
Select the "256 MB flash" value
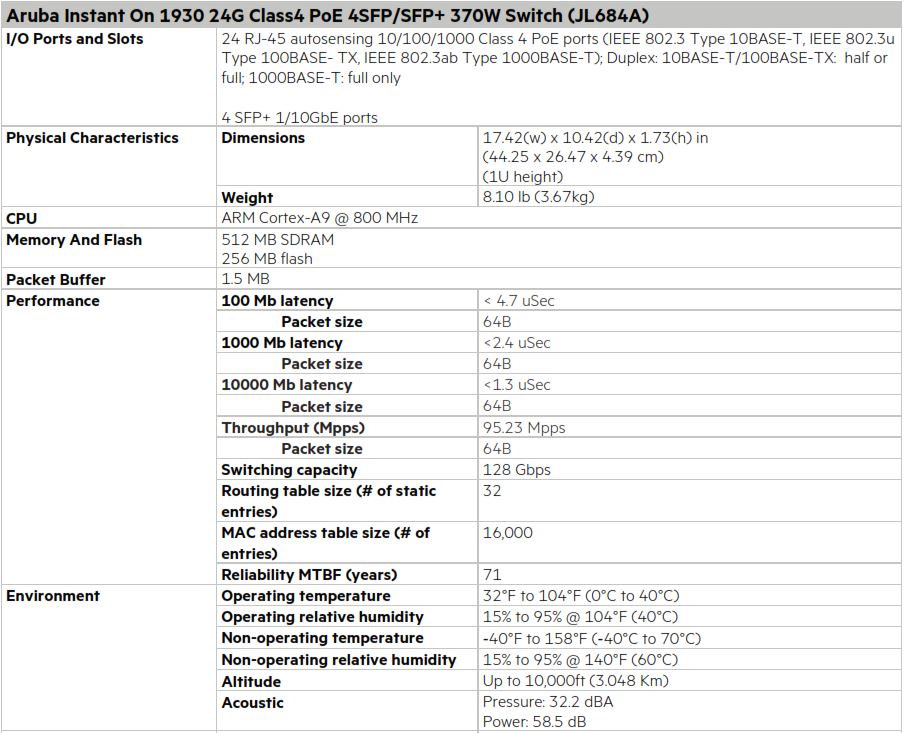[x=267, y=259]
